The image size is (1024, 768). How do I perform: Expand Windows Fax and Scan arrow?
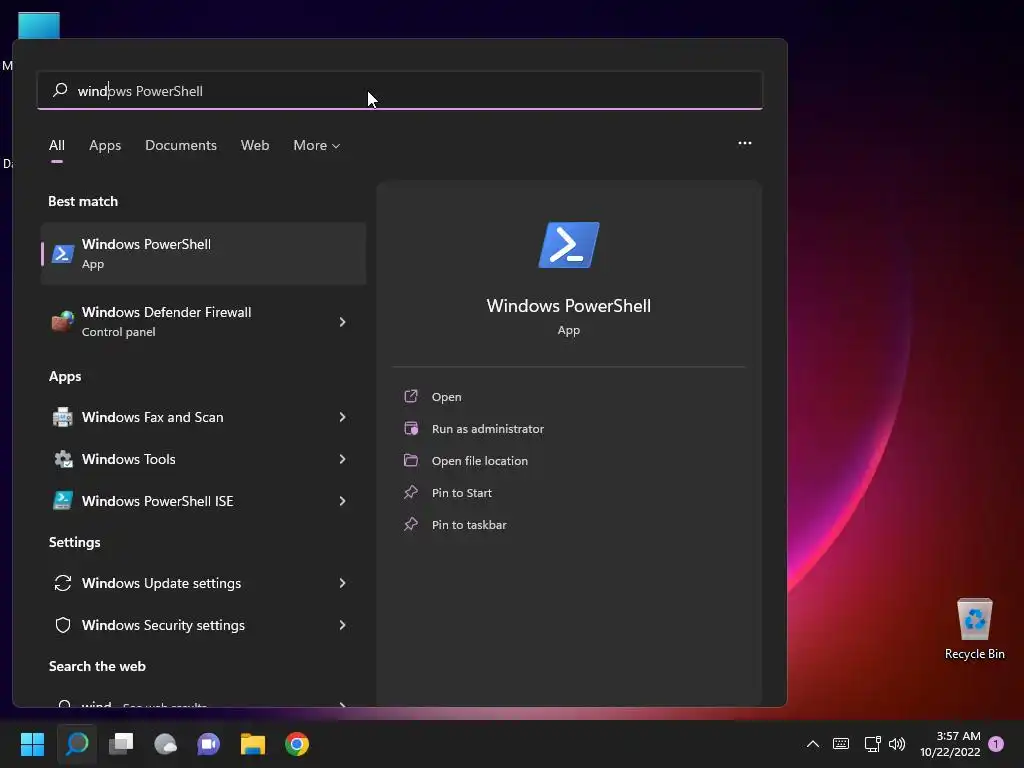[x=342, y=417]
